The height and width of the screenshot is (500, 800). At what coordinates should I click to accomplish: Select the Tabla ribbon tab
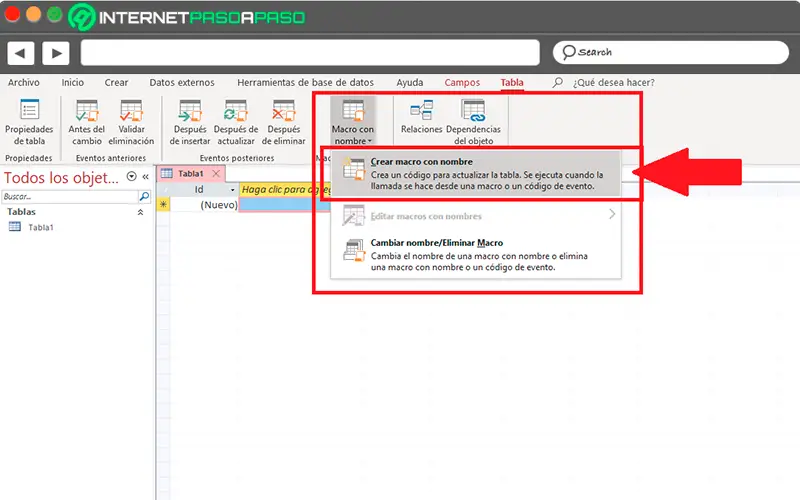[512, 82]
